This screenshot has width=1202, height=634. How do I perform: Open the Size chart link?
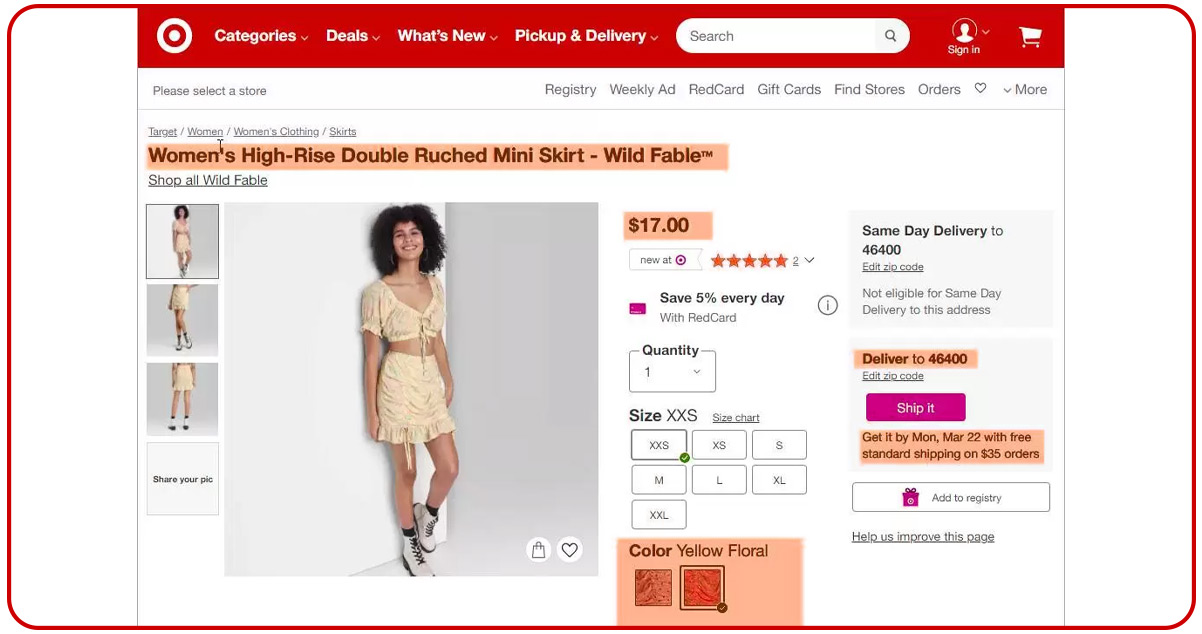click(x=735, y=418)
